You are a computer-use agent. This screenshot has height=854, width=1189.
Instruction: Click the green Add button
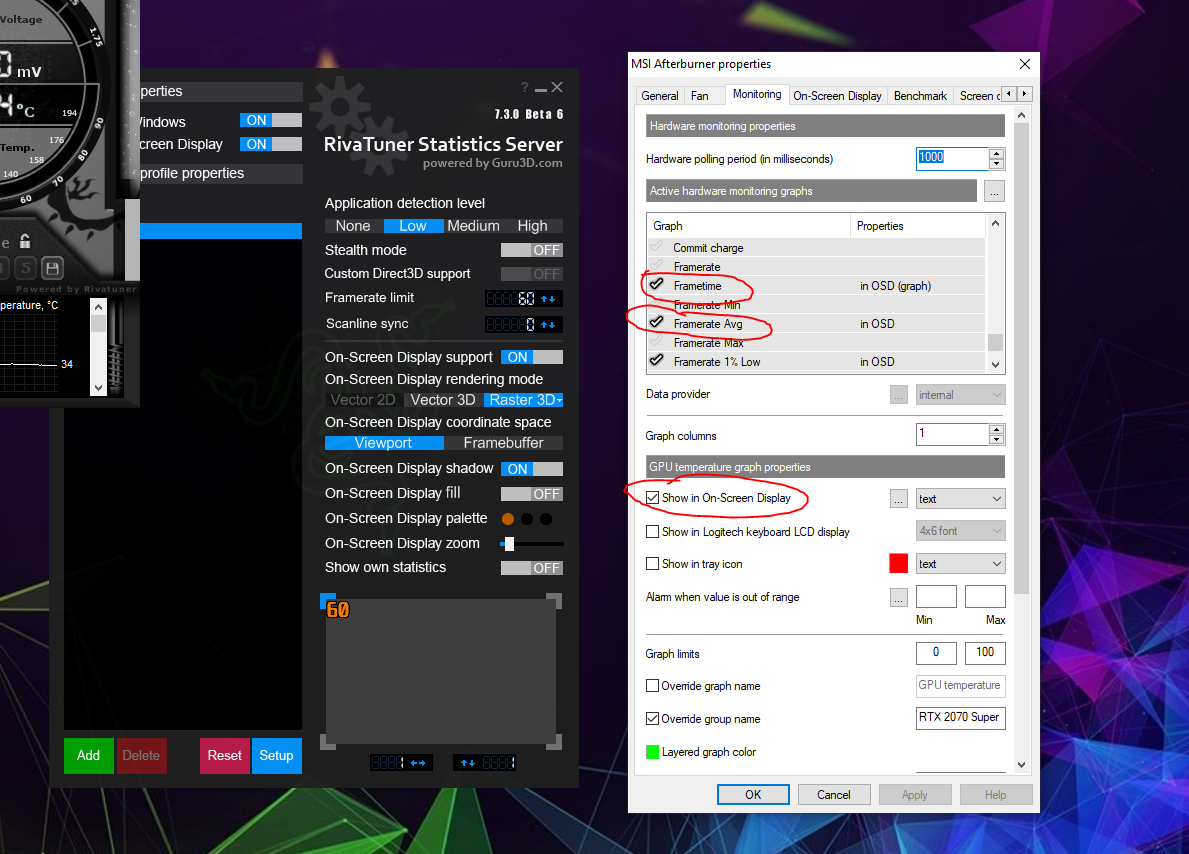pos(89,756)
